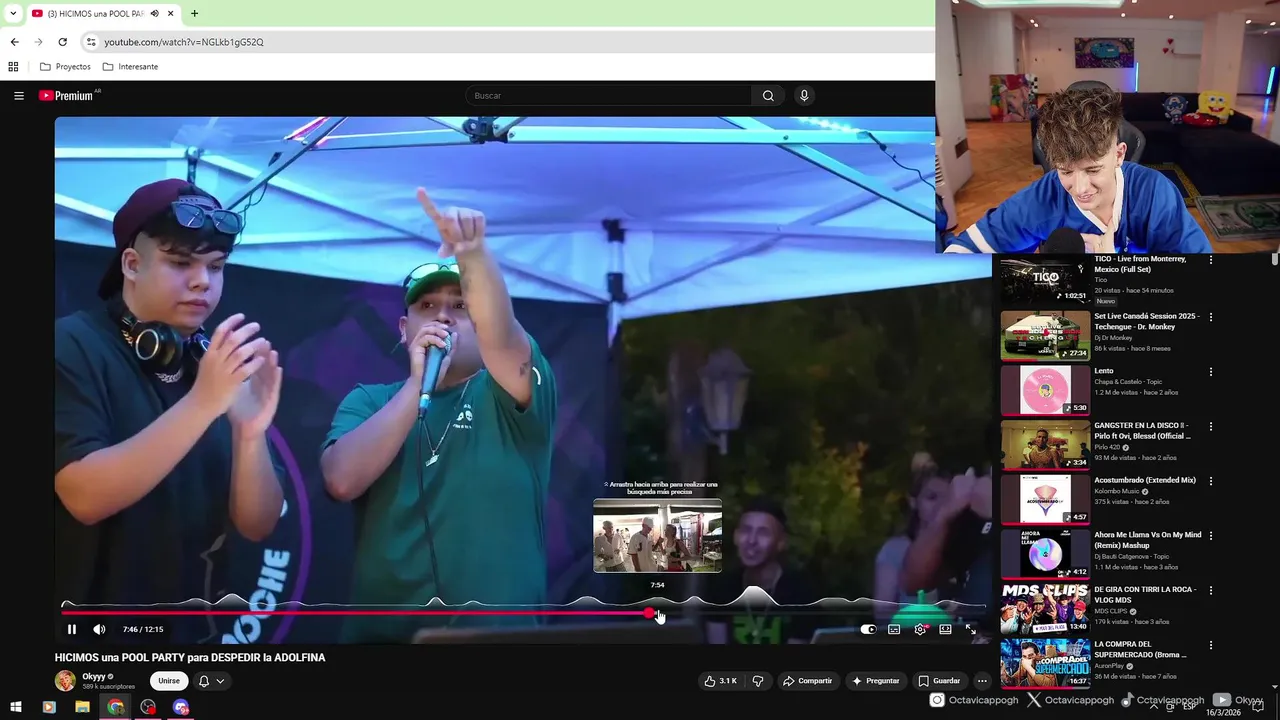Open the browser tab search dropdown

[x=13, y=14]
